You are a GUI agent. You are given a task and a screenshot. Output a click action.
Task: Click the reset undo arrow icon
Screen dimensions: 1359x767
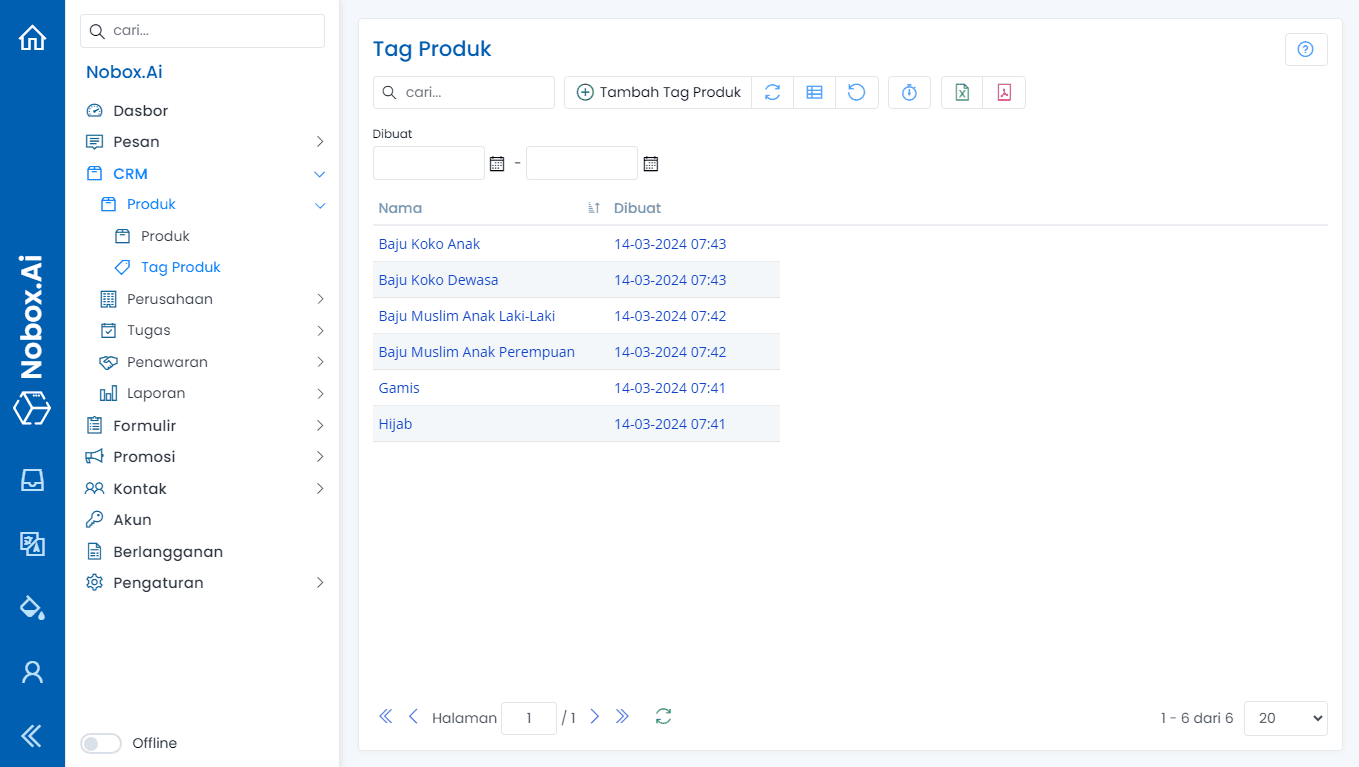(x=857, y=92)
